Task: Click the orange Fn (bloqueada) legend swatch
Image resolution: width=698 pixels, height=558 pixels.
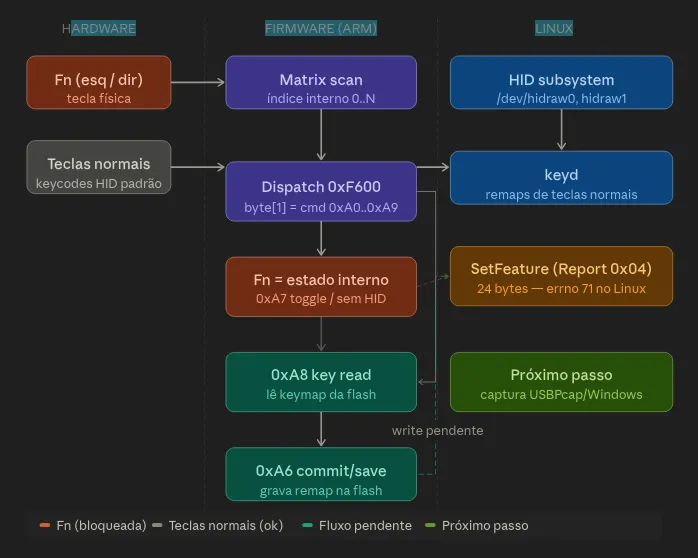Action: pos(45,525)
